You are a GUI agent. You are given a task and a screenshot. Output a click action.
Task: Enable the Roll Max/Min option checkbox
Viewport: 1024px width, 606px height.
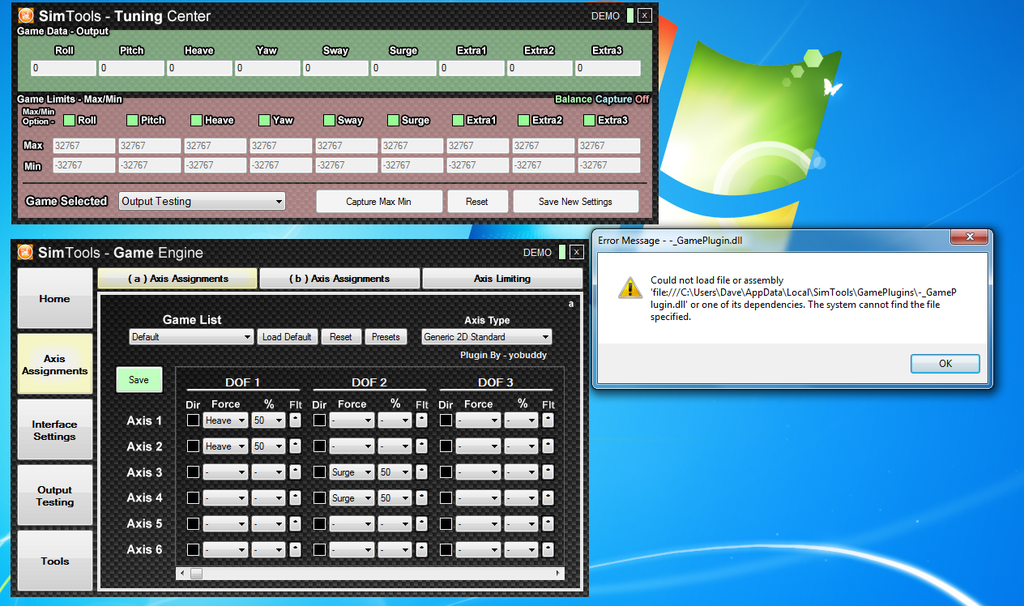point(69,120)
